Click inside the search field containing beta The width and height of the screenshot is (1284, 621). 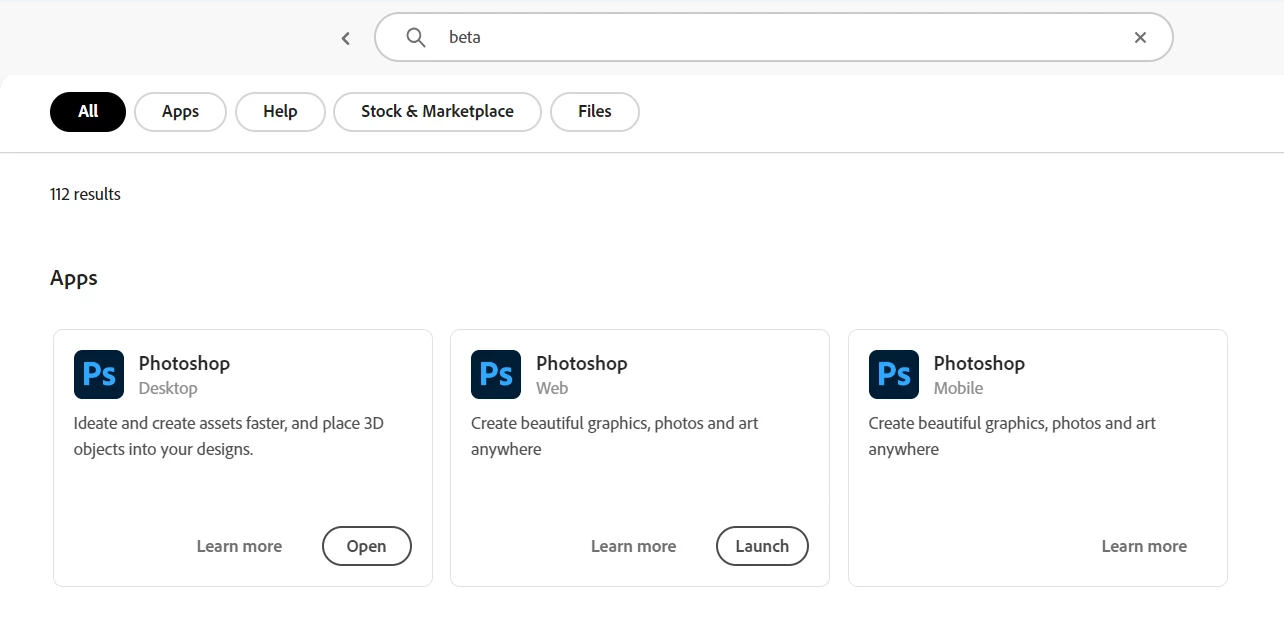pos(780,38)
